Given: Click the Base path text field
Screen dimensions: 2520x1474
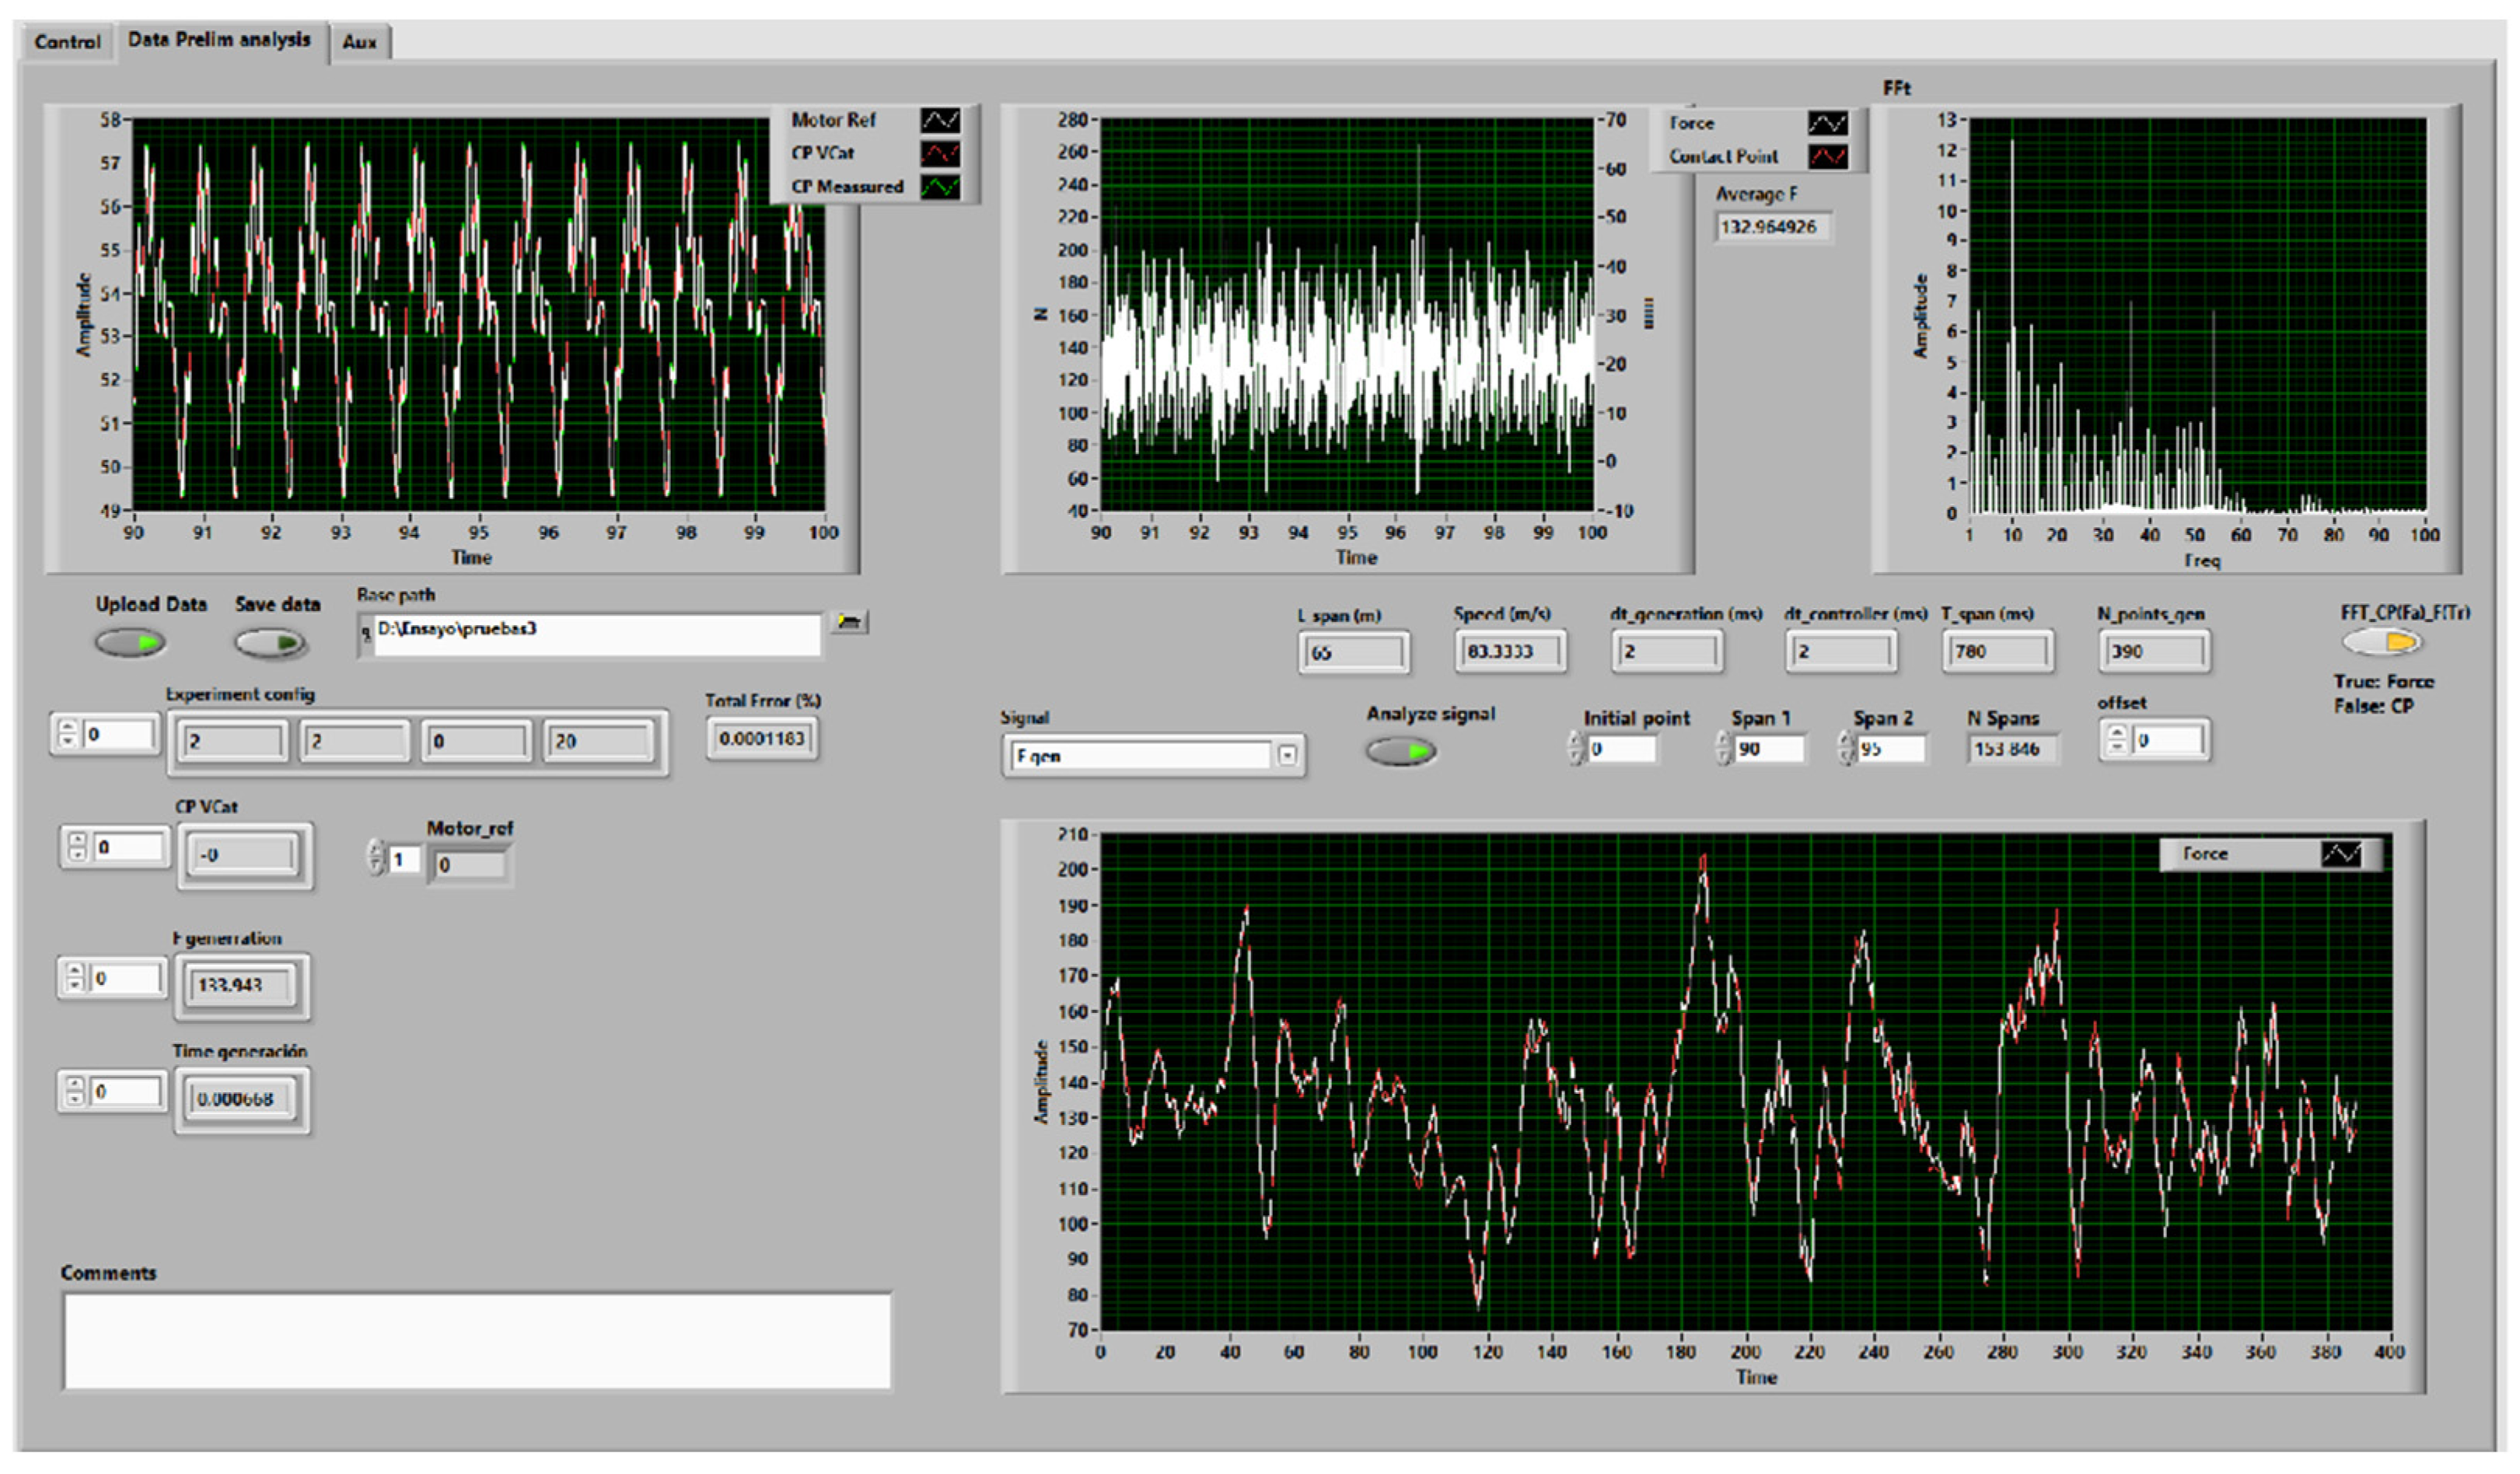Looking at the screenshot, I should tap(595, 633).
